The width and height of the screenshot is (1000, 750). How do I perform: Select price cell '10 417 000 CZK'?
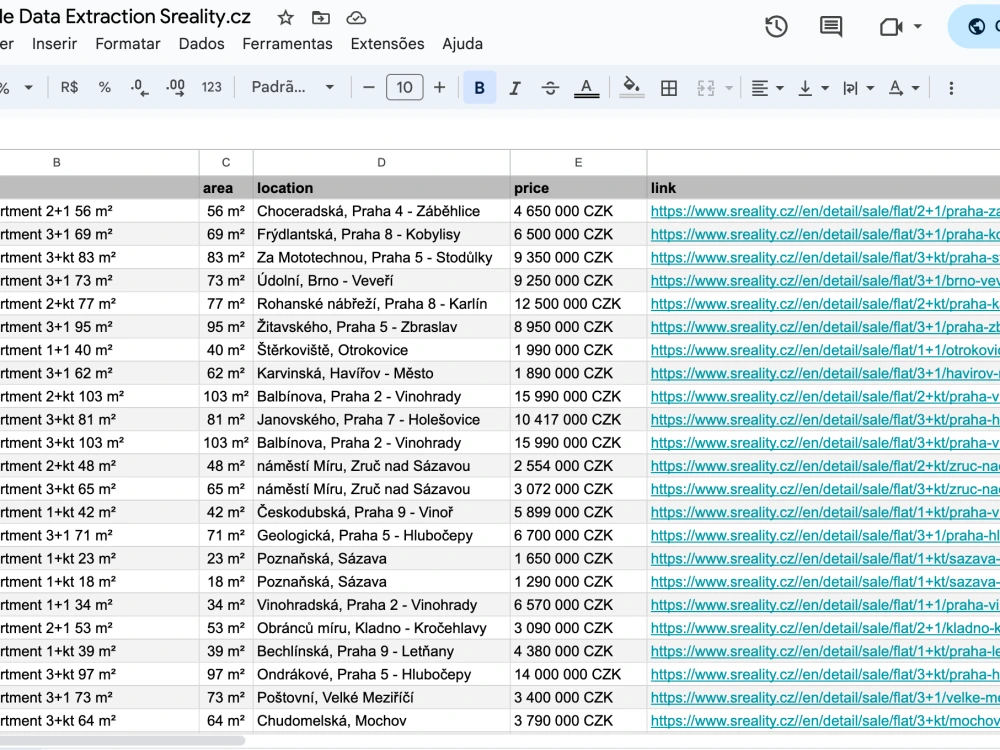click(x=578, y=420)
